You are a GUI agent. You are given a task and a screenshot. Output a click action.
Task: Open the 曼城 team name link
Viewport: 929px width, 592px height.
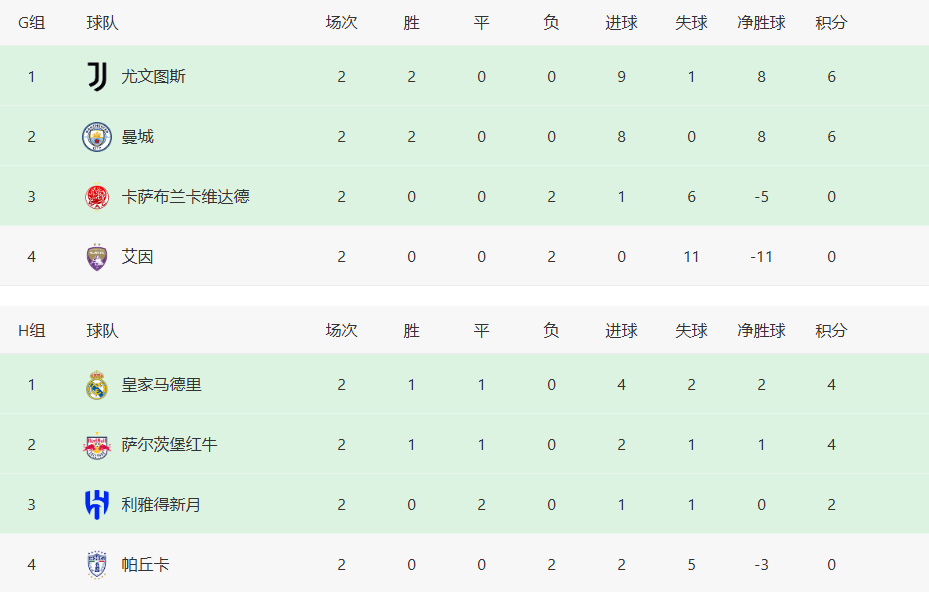tap(137, 137)
